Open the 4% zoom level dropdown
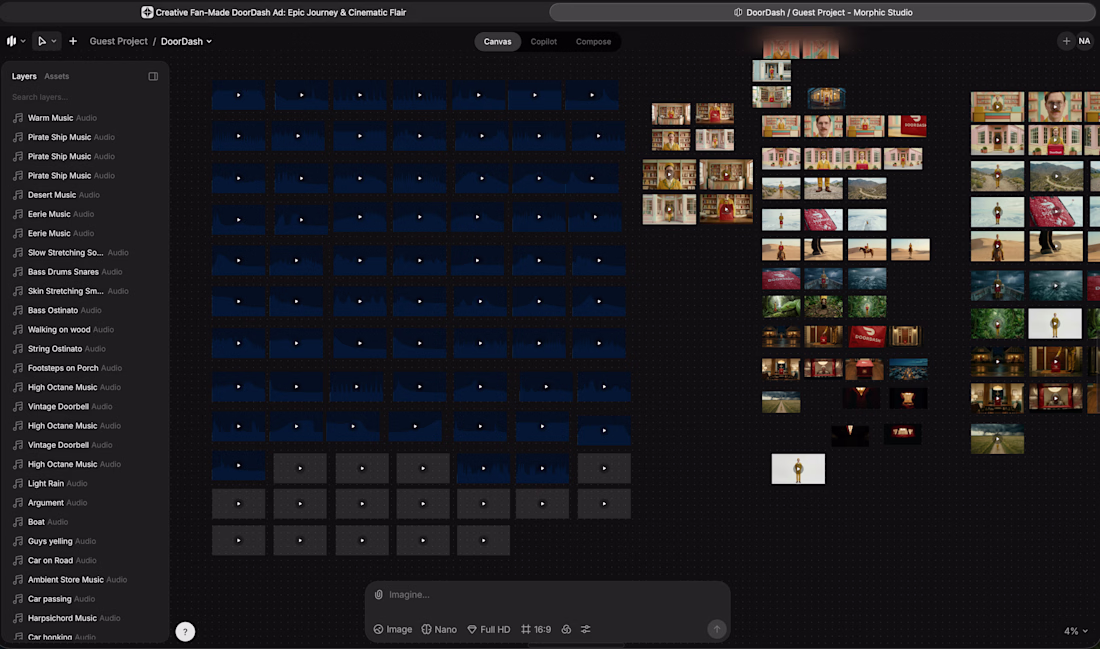The height and width of the screenshot is (649, 1100). (x=1075, y=631)
